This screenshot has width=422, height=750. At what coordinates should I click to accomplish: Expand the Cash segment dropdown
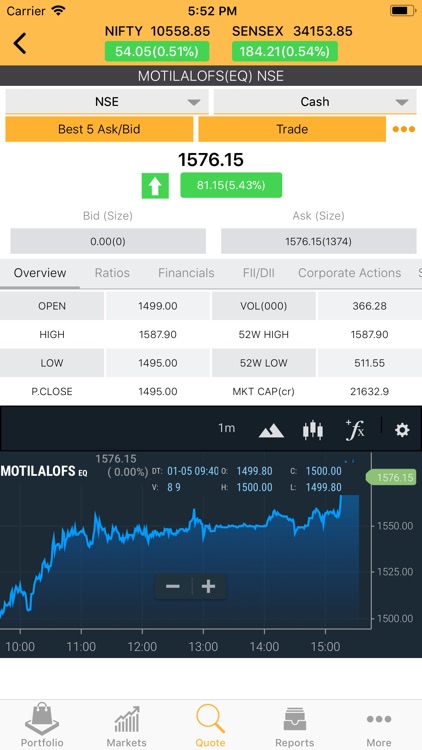(x=315, y=102)
